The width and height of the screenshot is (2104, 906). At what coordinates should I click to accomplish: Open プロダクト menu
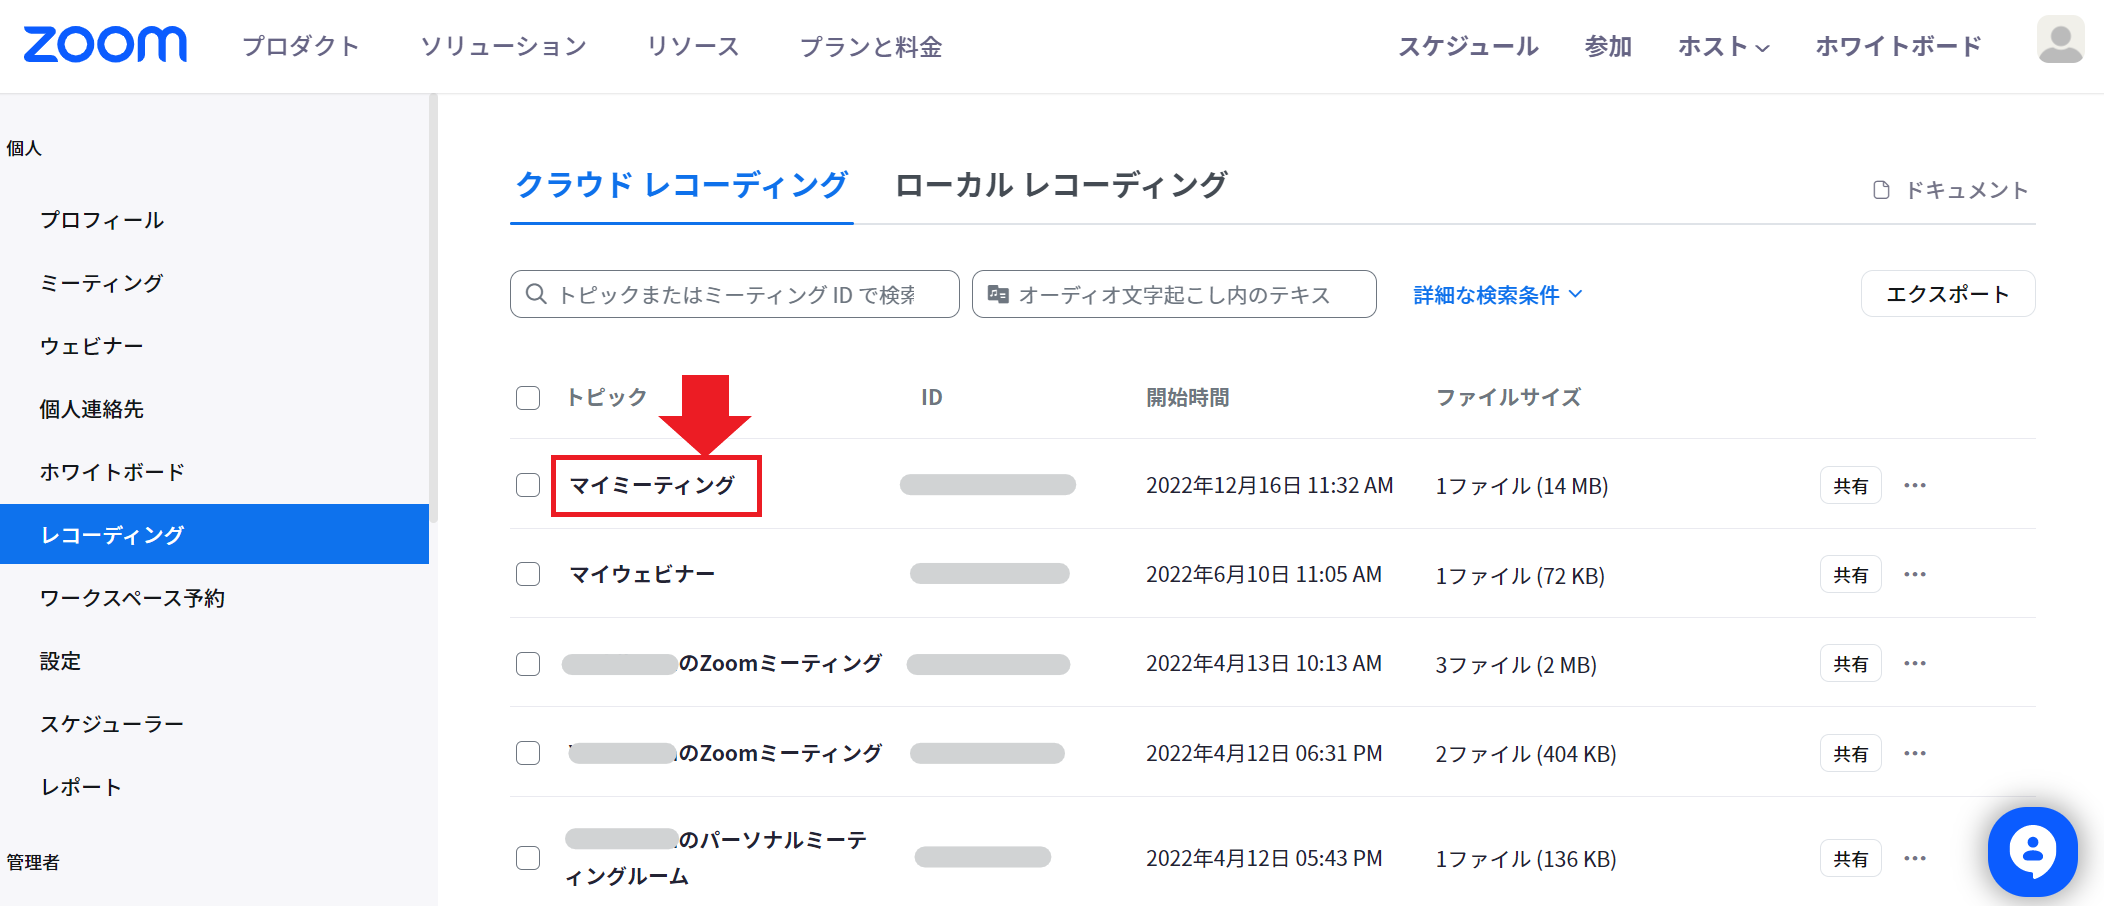(301, 46)
